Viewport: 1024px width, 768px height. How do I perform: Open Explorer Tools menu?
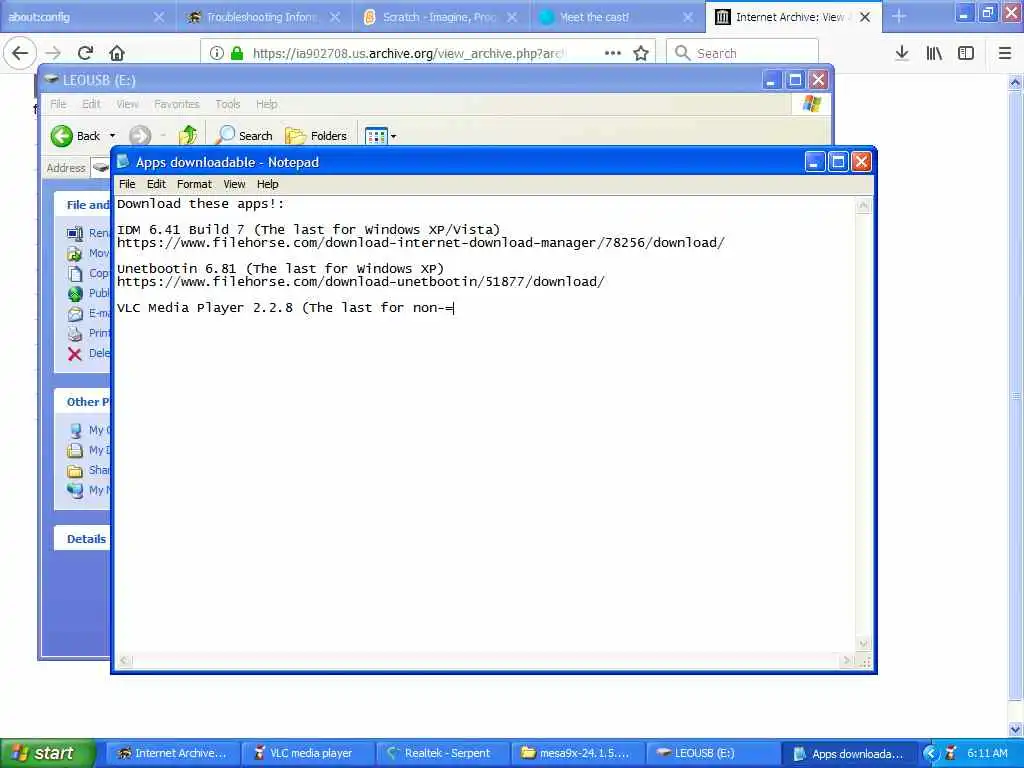coord(228,104)
